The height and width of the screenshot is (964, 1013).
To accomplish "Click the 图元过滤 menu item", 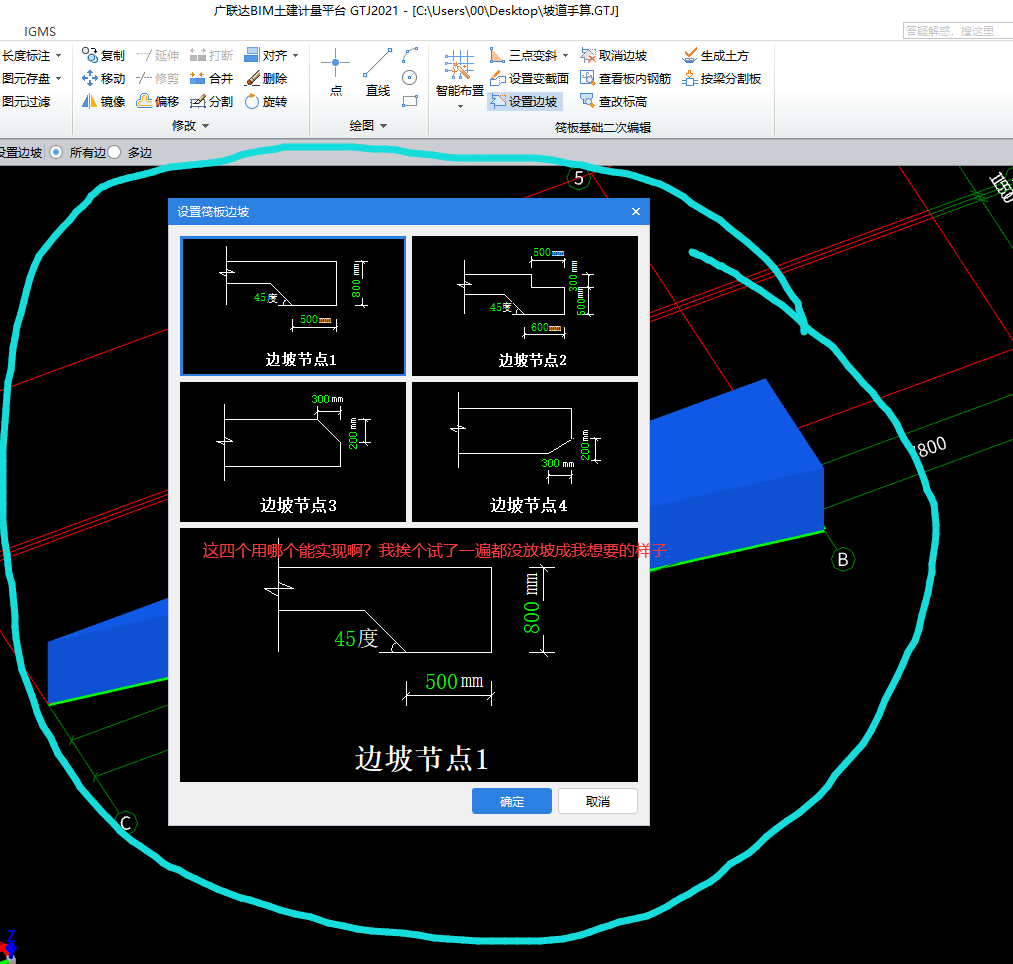I will click(26, 101).
